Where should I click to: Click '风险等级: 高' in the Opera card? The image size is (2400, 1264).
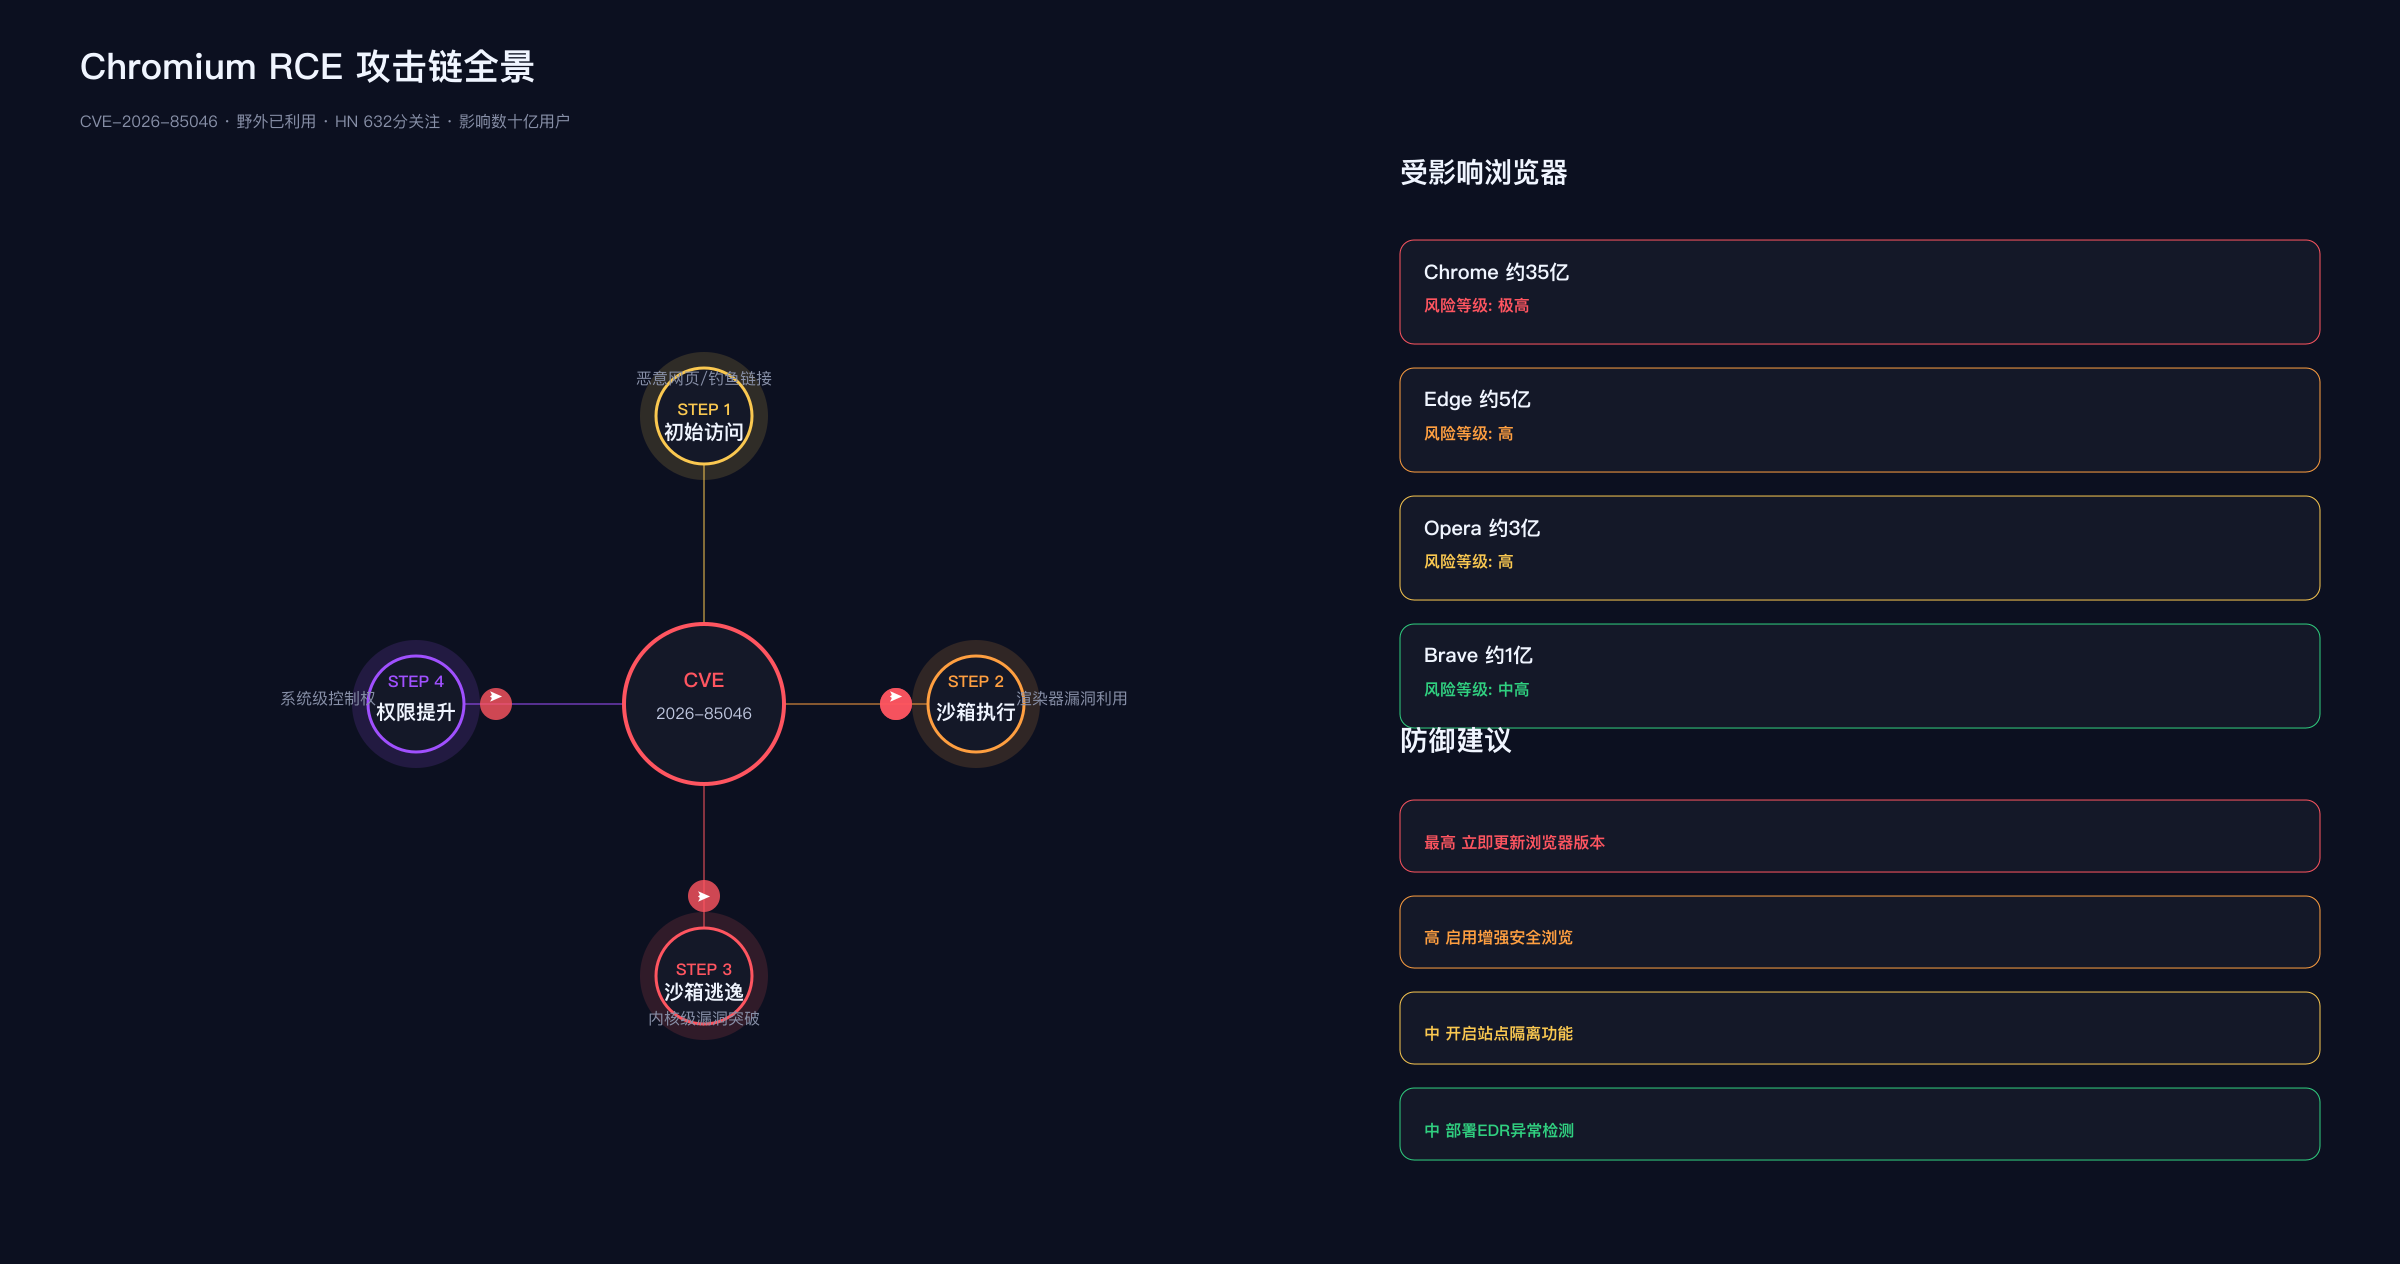pyautogui.click(x=1469, y=561)
